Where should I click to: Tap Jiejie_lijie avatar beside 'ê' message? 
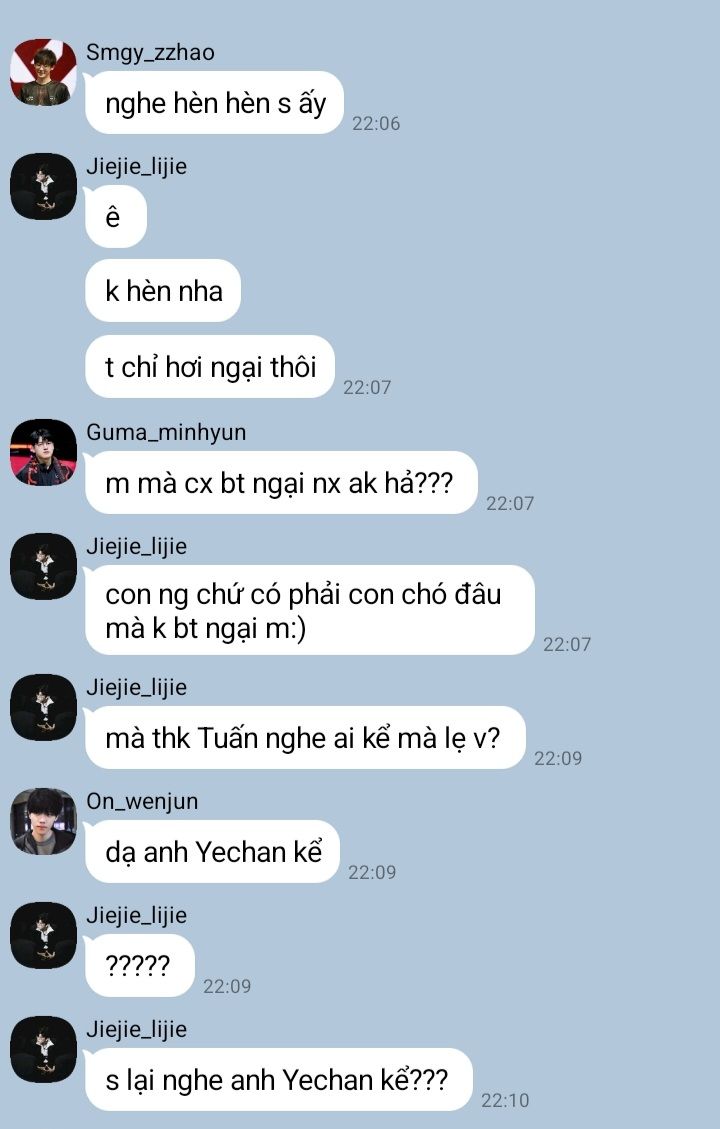[x=43, y=186]
